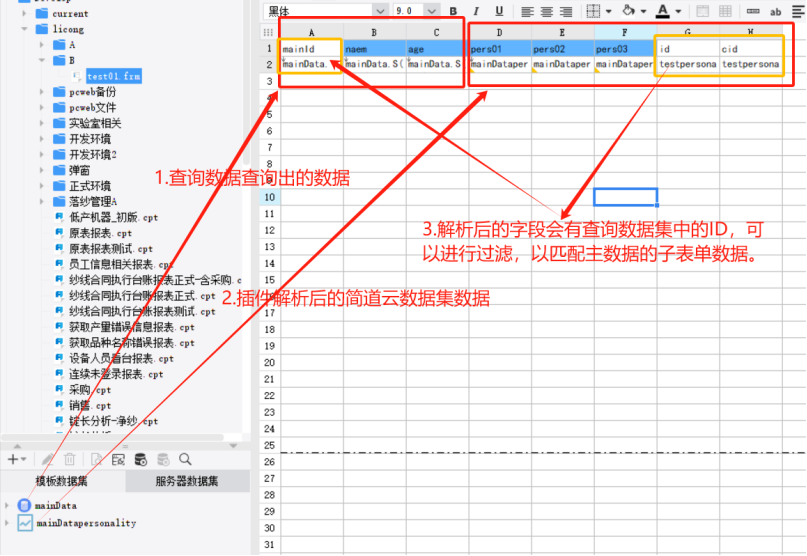Viewport: 807px width, 556px height.
Task: Collapse the licong folder
Action: point(24,29)
